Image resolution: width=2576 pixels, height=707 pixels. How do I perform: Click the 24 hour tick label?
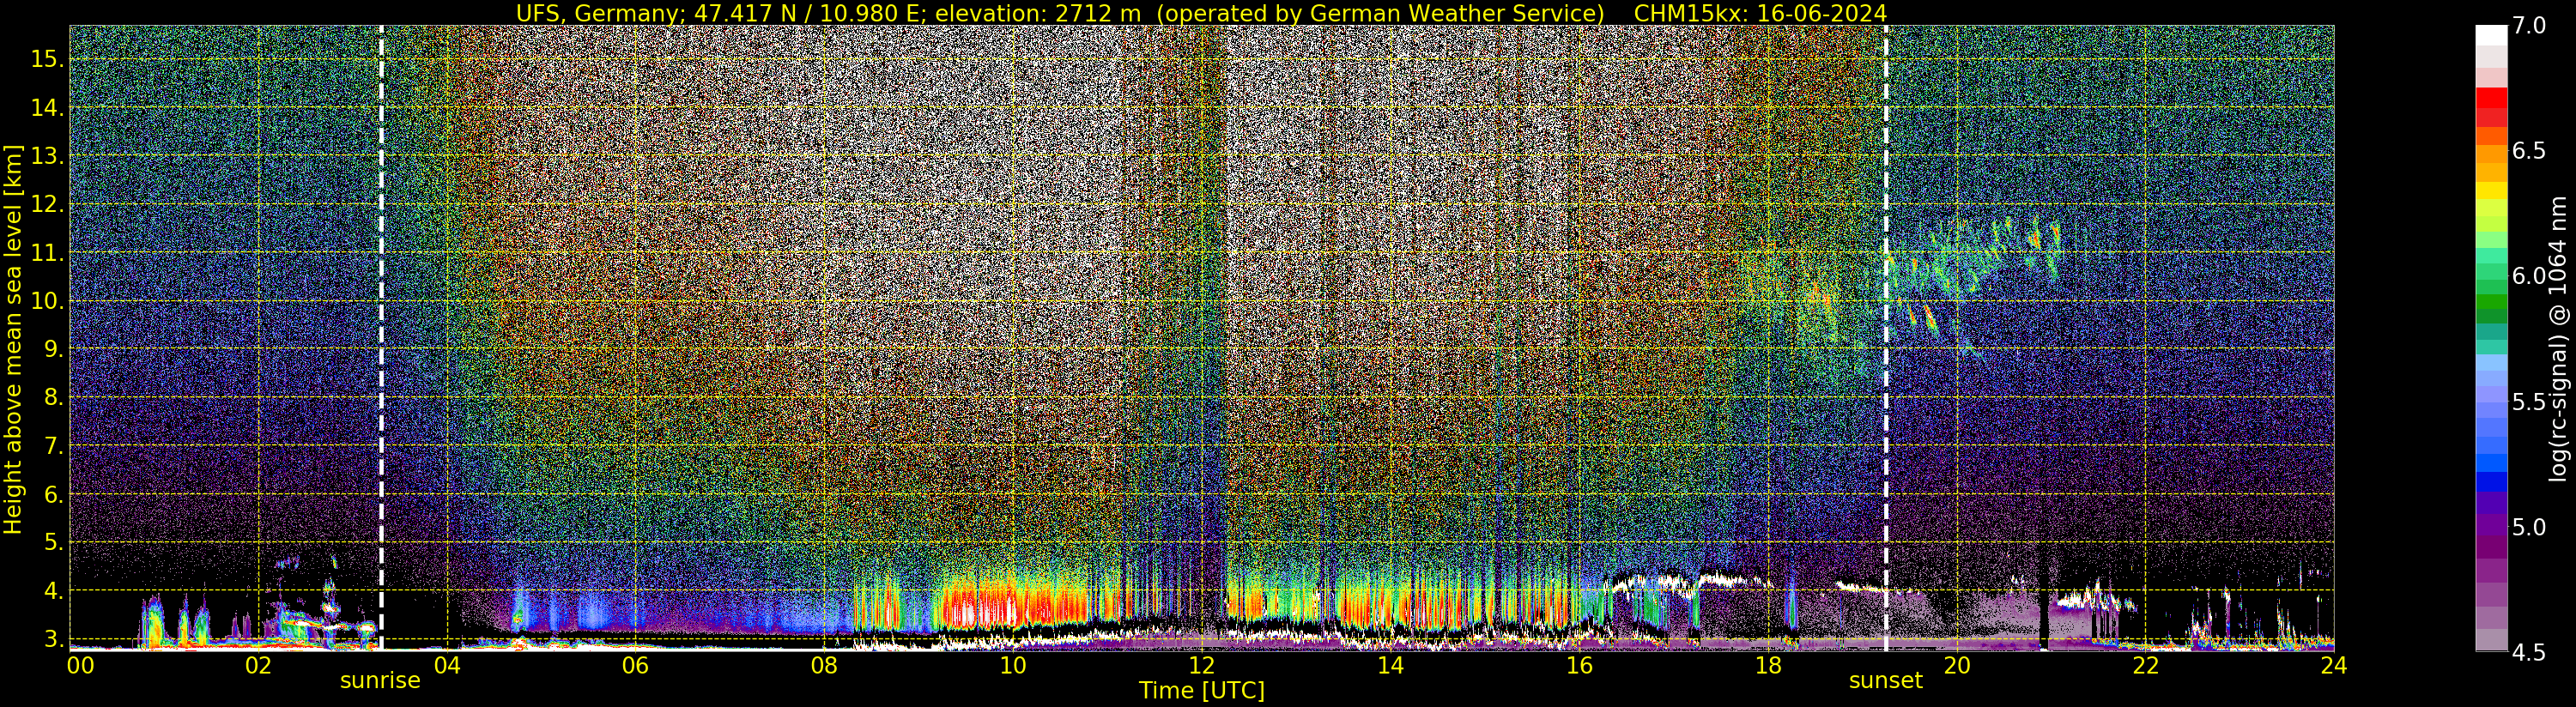[2333, 666]
